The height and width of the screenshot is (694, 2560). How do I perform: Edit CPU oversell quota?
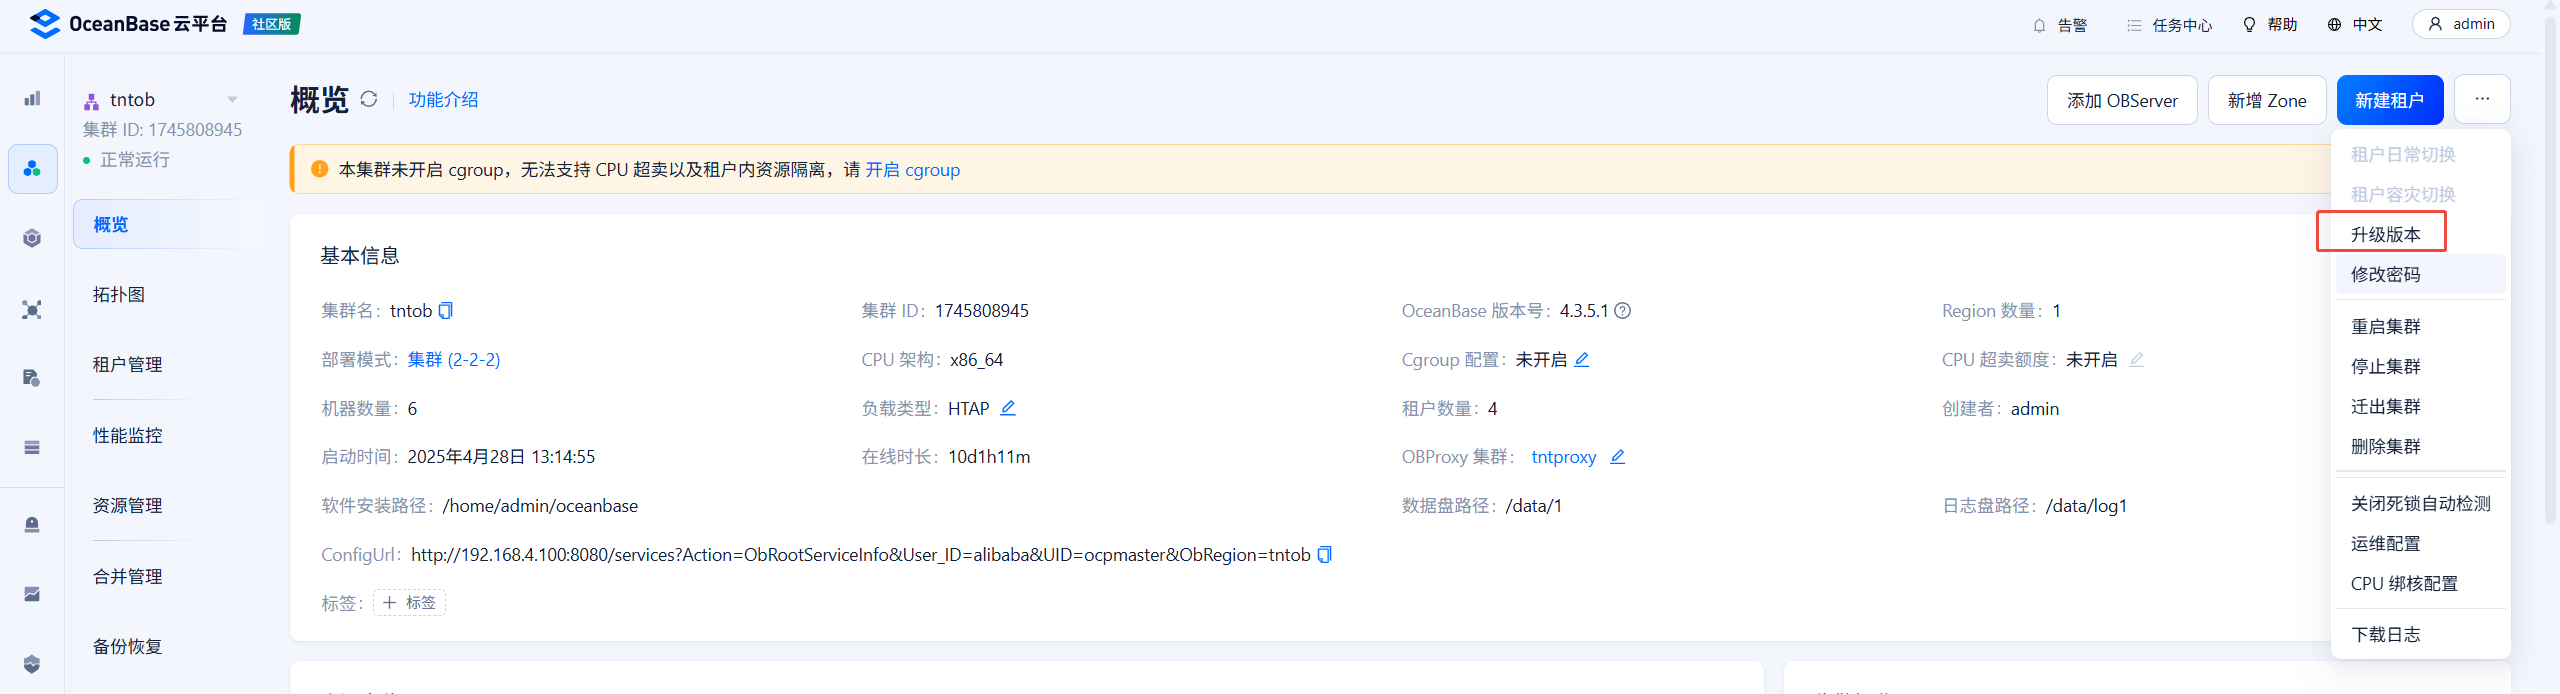point(2136,360)
